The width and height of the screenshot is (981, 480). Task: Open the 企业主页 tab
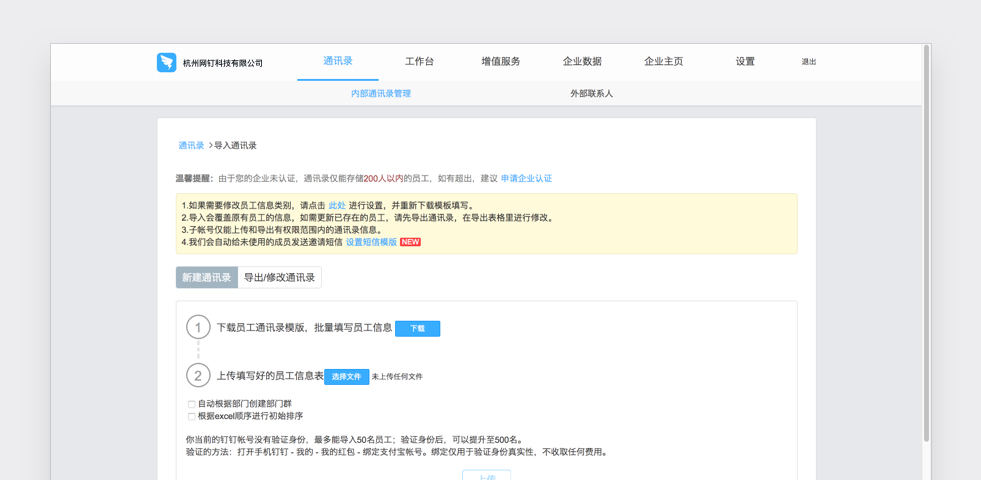coord(664,61)
